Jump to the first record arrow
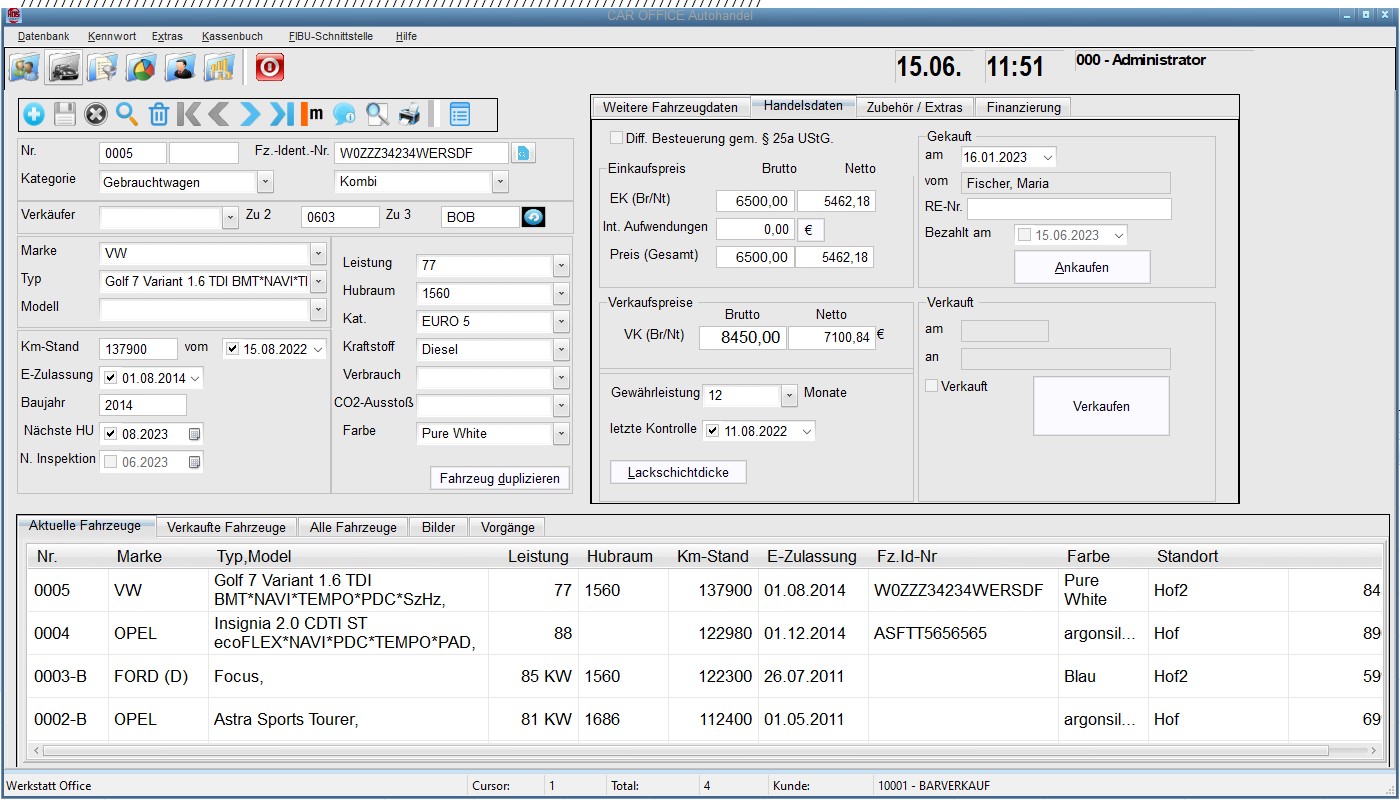 189,114
